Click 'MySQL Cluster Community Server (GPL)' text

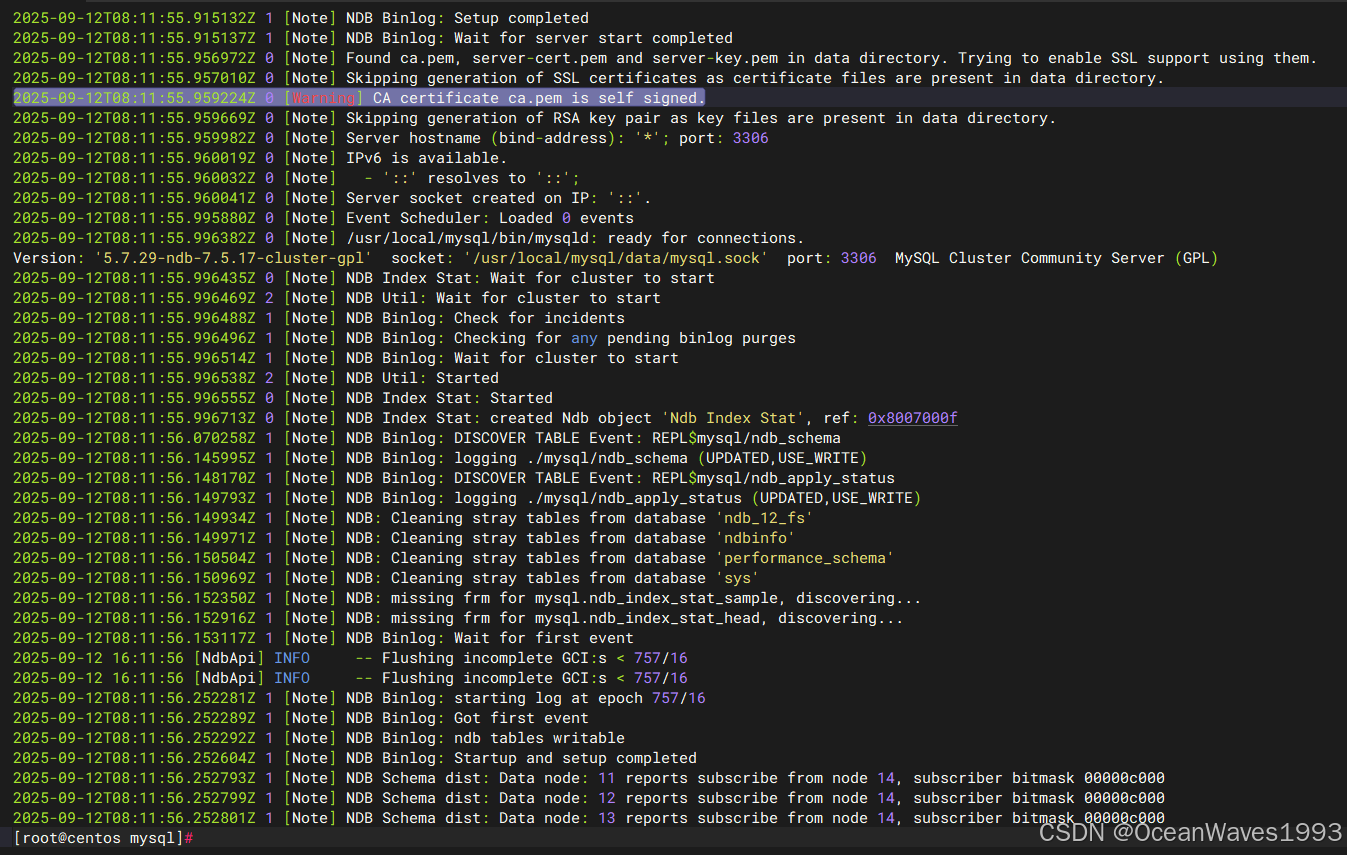tap(1057, 258)
